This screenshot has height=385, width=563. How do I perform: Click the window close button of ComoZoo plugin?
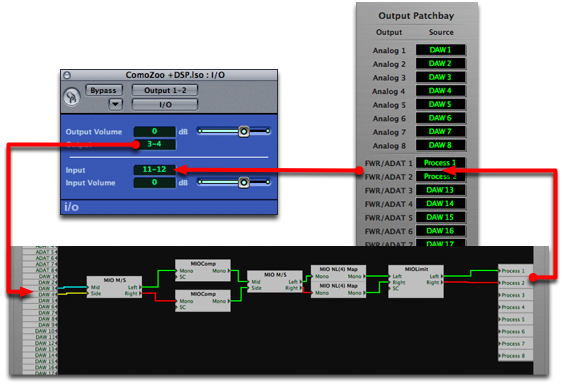point(67,75)
